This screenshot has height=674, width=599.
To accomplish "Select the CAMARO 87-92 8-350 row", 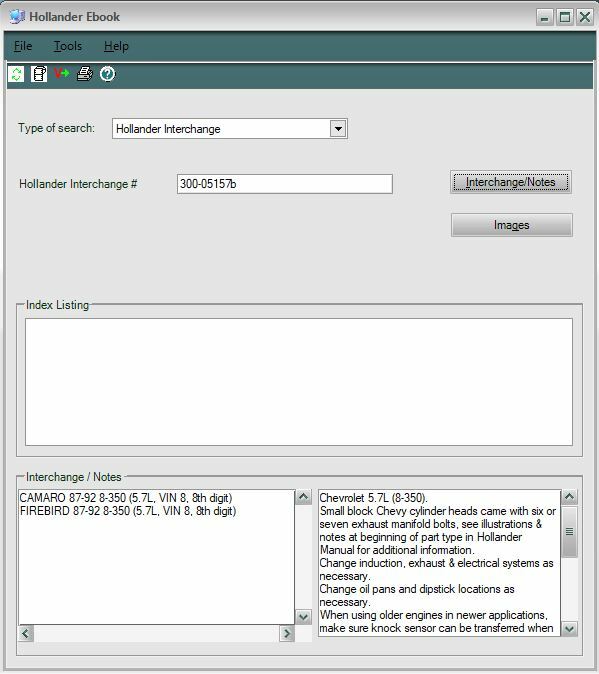I will (126, 498).
